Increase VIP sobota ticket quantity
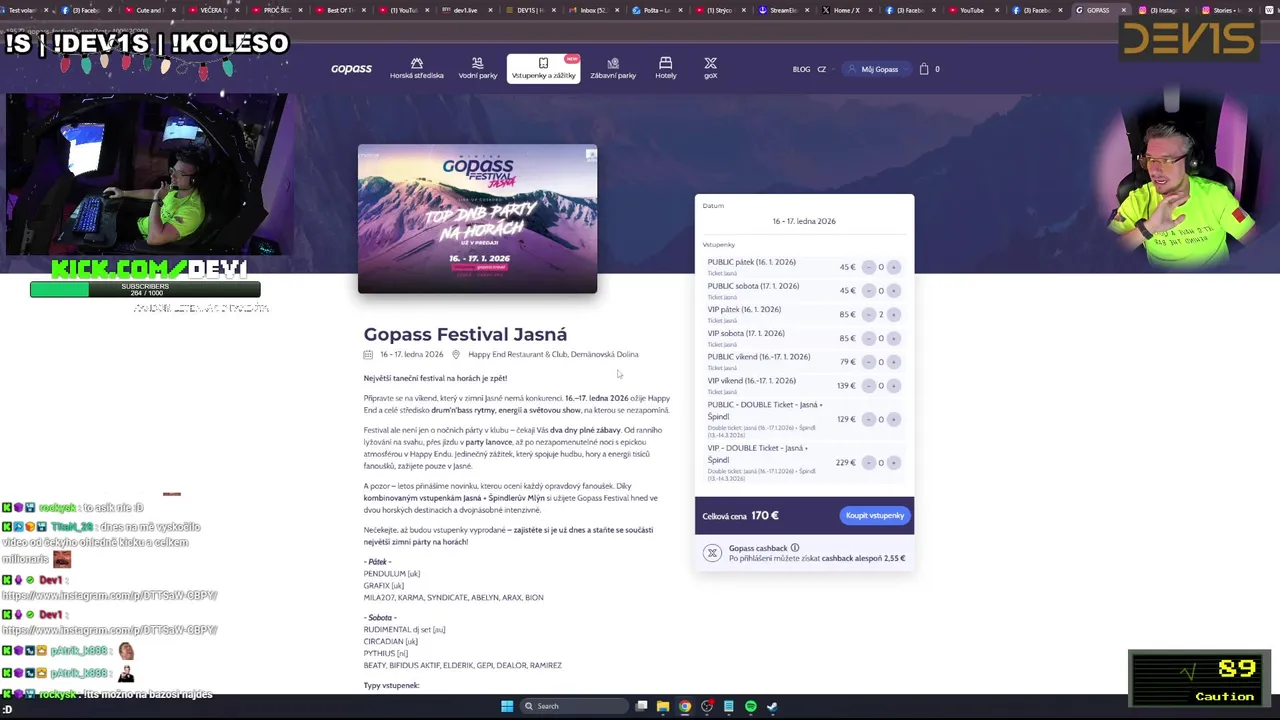The height and width of the screenshot is (720, 1280). [894, 338]
